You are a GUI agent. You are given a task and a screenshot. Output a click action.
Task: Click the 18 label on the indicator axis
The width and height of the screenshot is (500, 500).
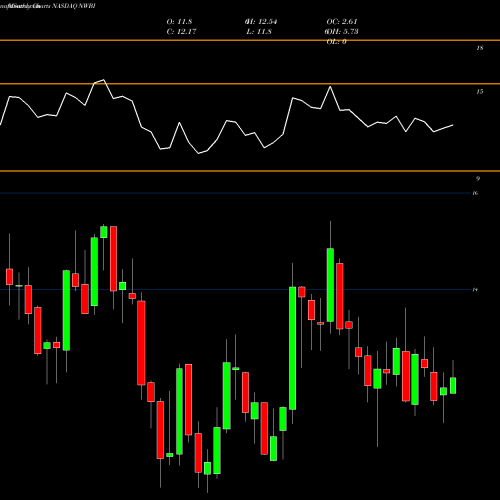[x=480, y=48]
